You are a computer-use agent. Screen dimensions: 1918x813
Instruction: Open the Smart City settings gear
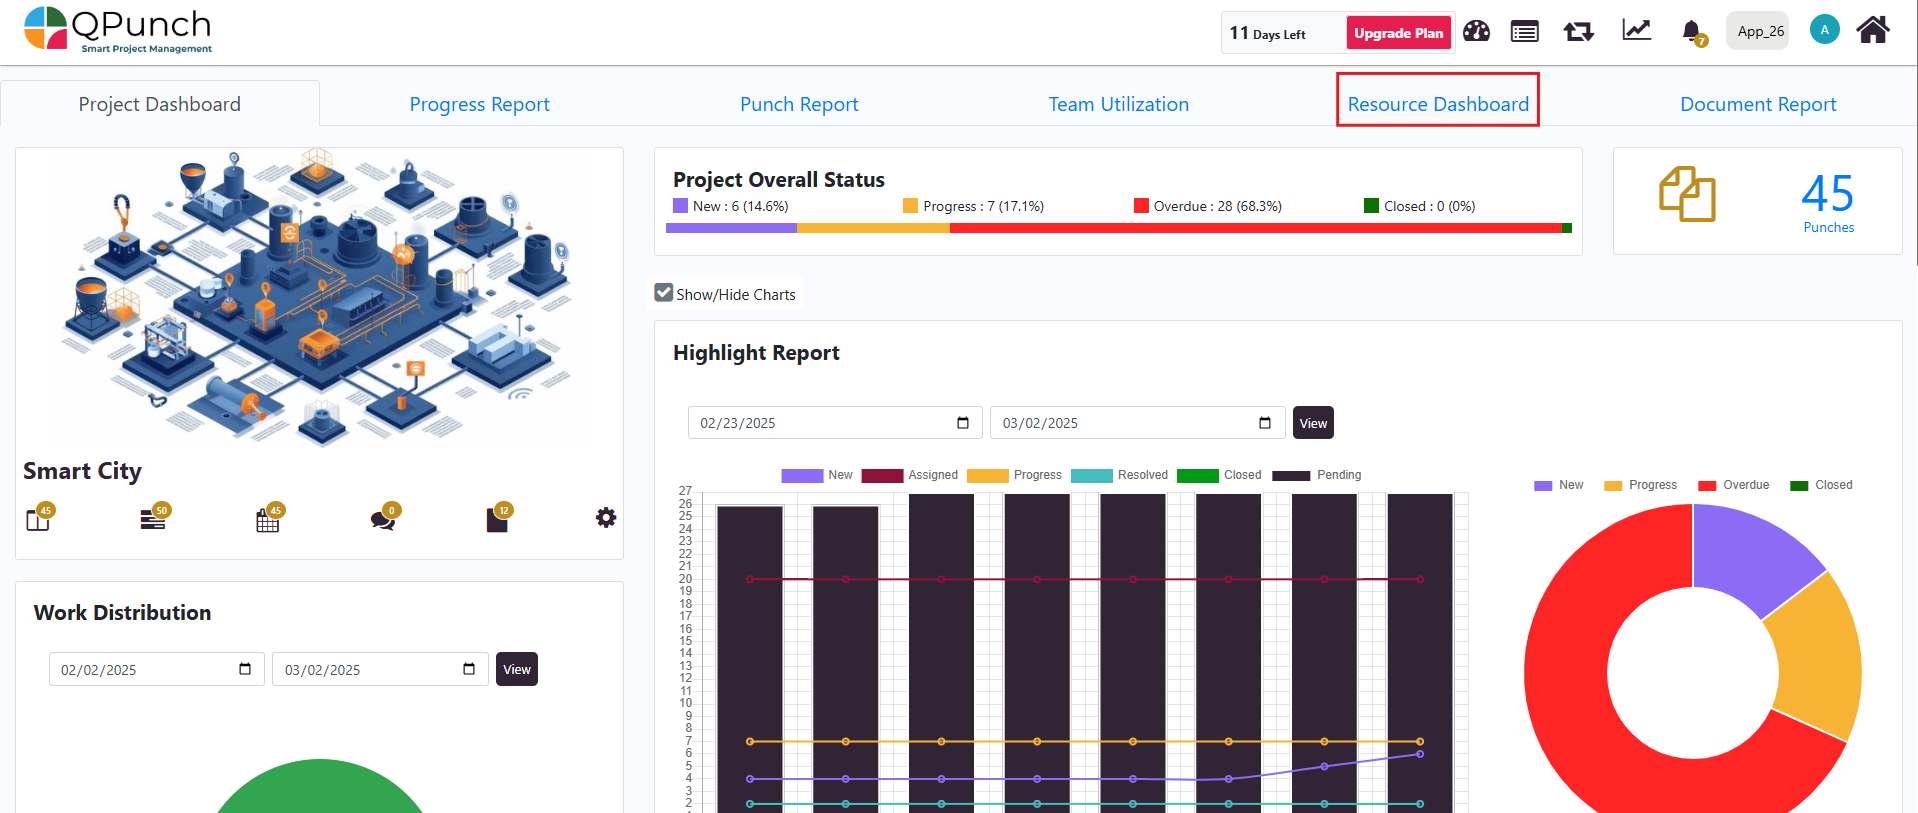point(606,518)
